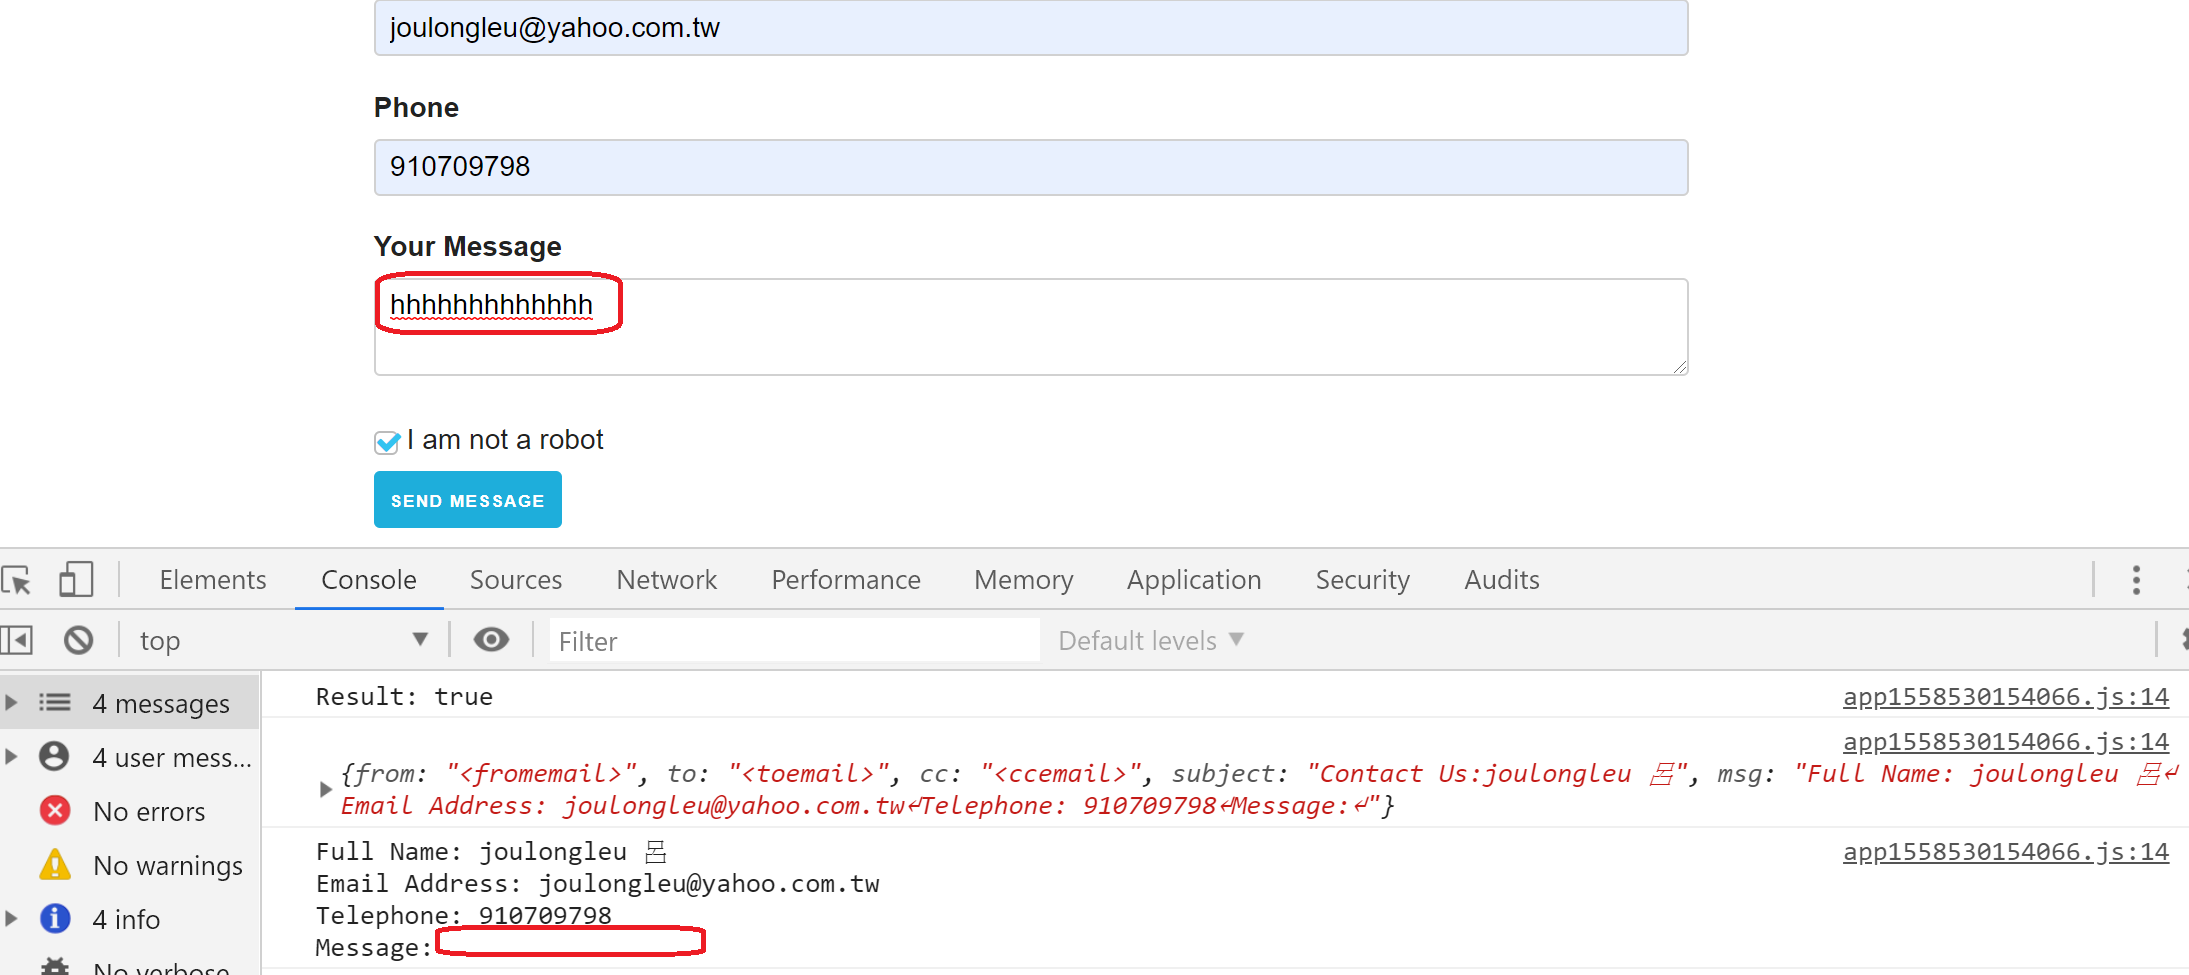Open DevTools three-dot customize menu
Screen dimensions: 2189x975
tap(2136, 580)
